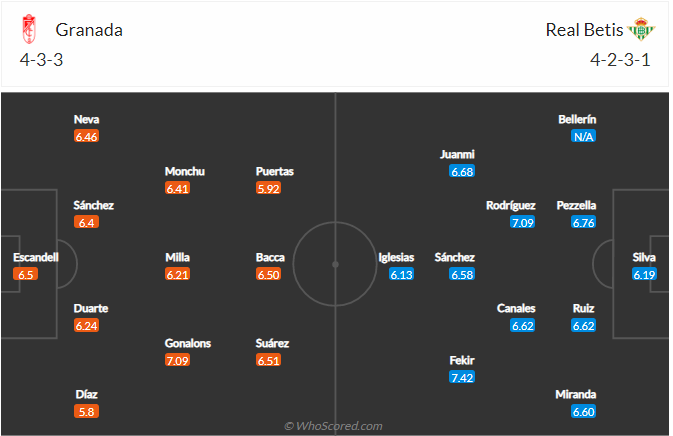Click Granada's 4-3-3 formation text
This screenshot has height=436, width=673.
pyautogui.click(x=42, y=59)
